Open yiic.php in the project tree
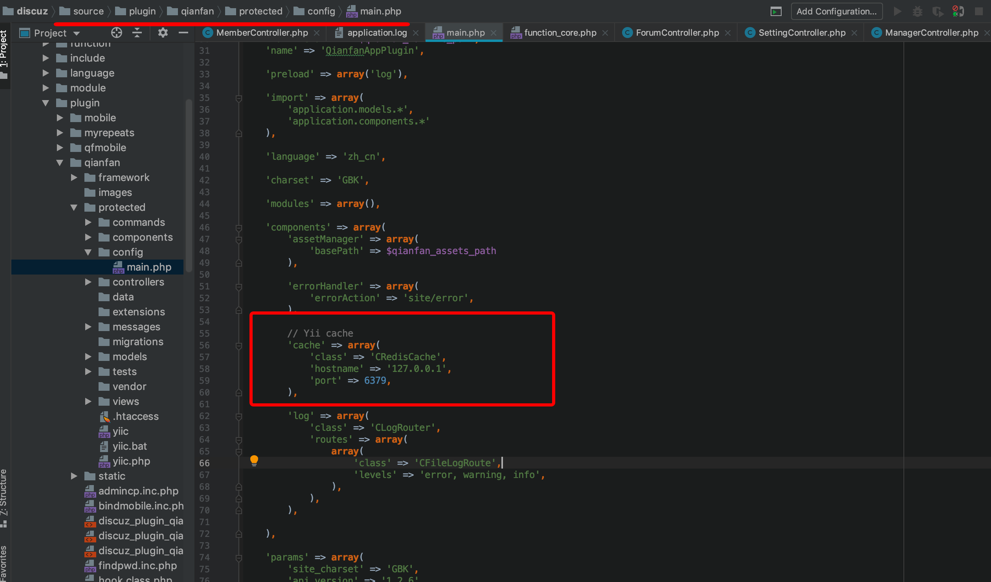This screenshot has width=991, height=582. (x=131, y=461)
